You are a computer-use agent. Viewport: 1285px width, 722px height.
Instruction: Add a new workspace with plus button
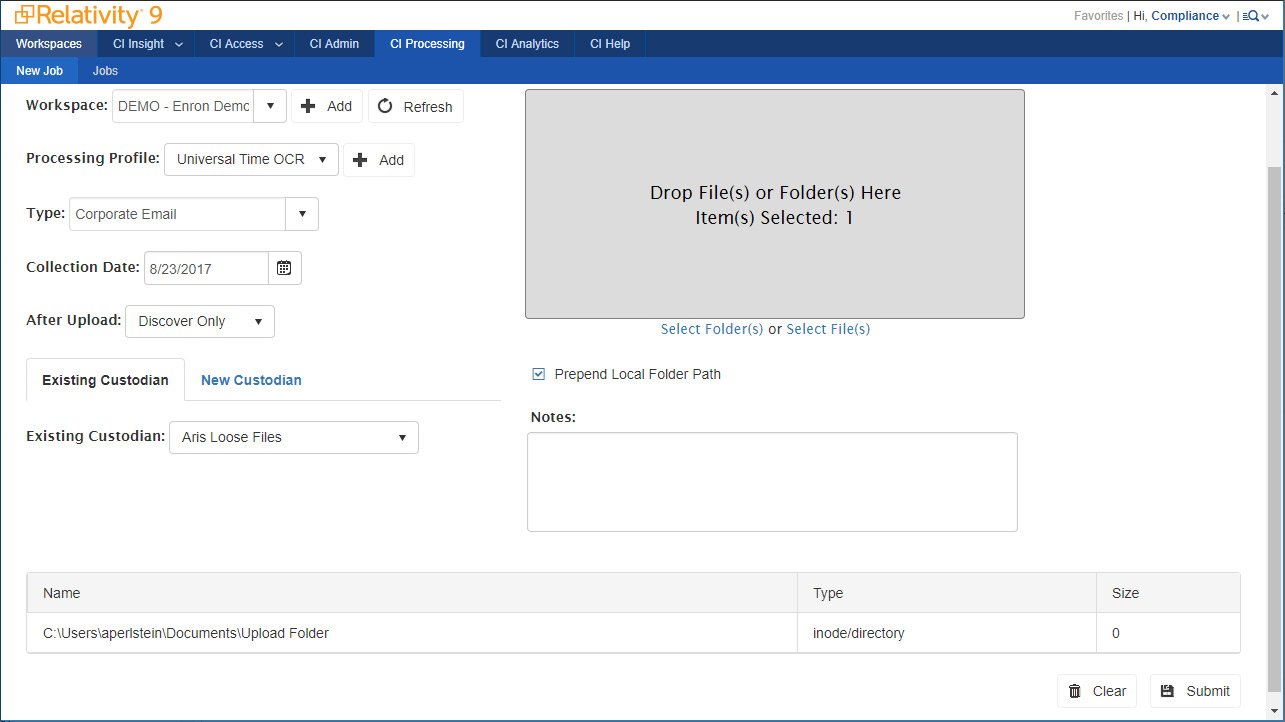(326, 106)
